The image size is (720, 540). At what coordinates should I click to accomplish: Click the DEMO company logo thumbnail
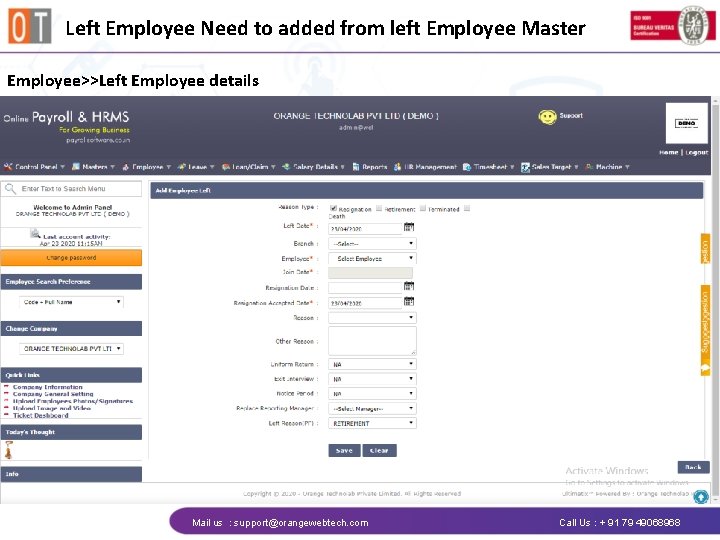pyautogui.click(x=686, y=123)
